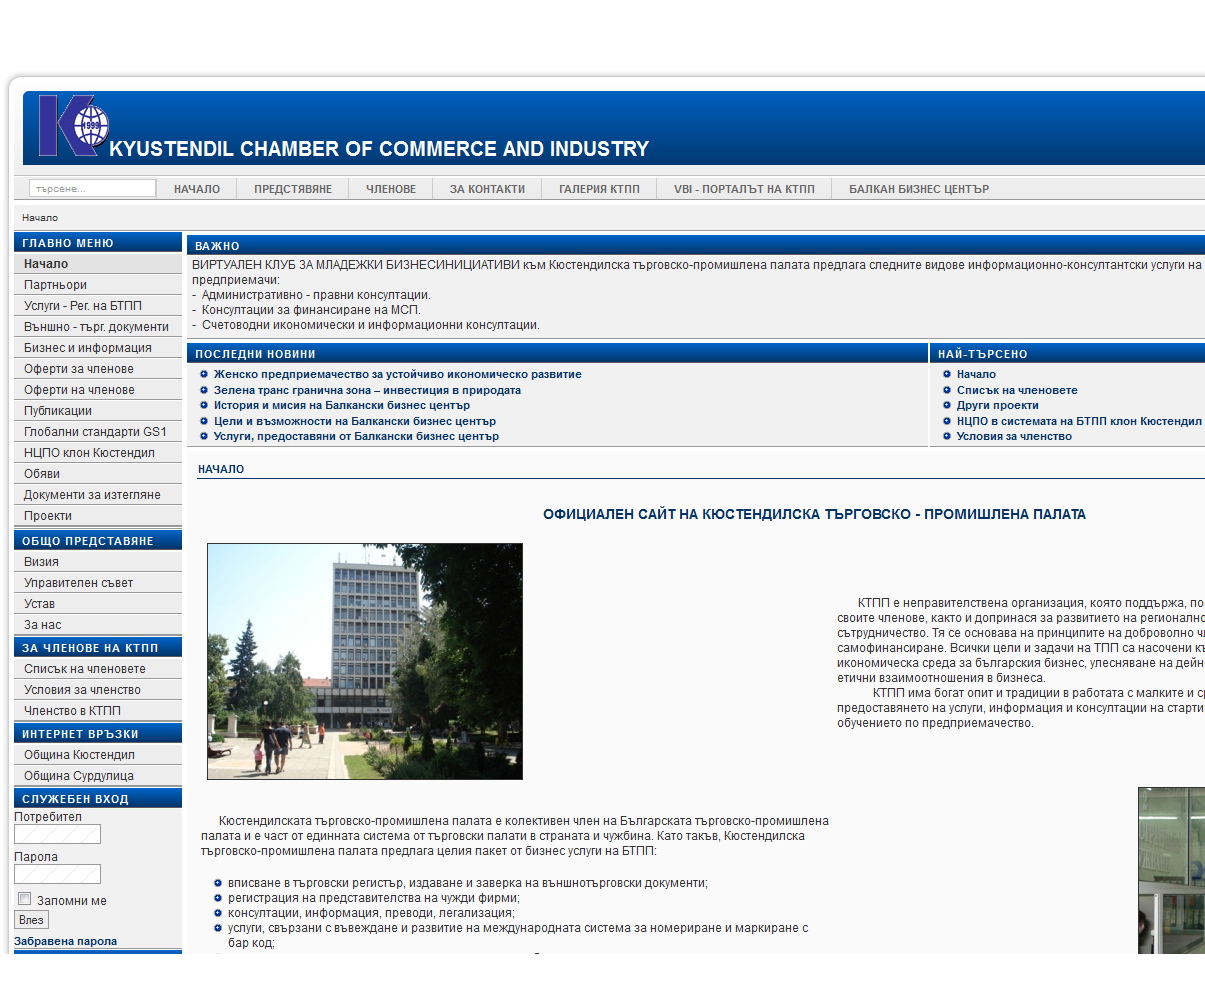Open Външно - търг. документи sidebar link

coord(98,327)
